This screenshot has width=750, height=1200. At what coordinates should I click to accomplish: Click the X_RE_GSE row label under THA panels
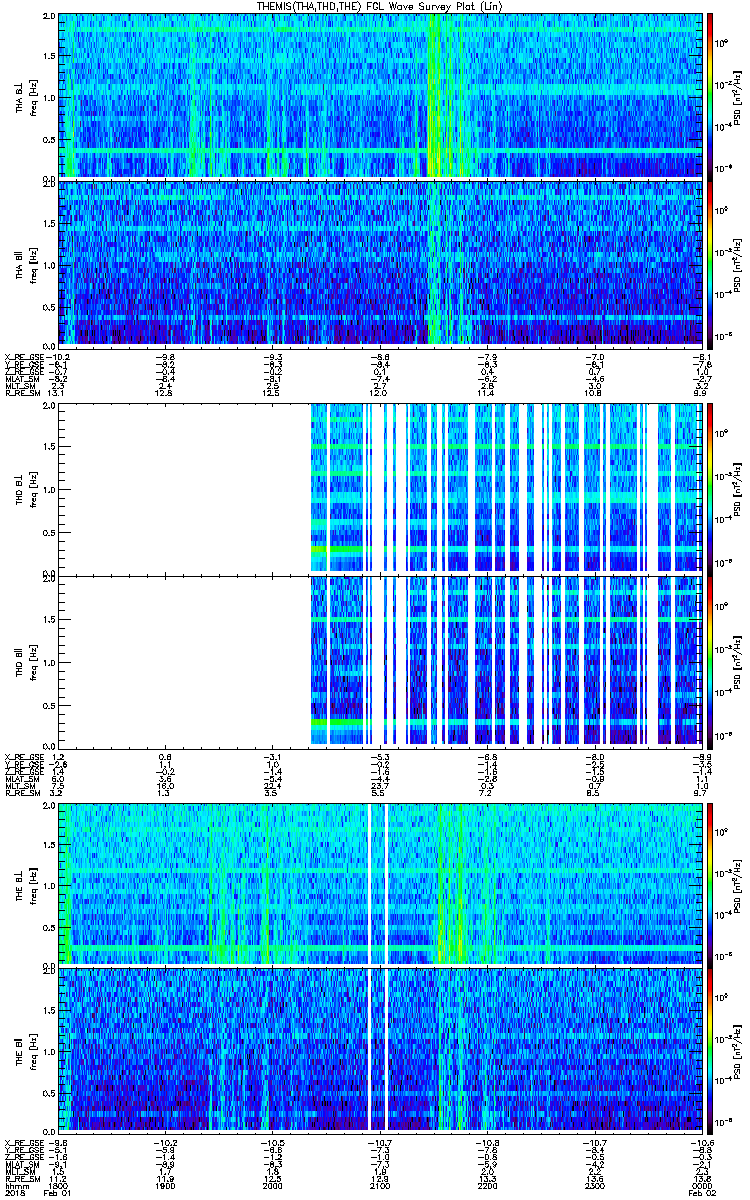pos(24,355)
